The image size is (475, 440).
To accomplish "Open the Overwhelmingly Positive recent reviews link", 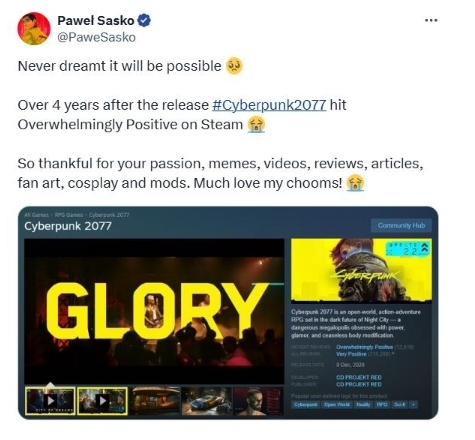I will point(364,347).
